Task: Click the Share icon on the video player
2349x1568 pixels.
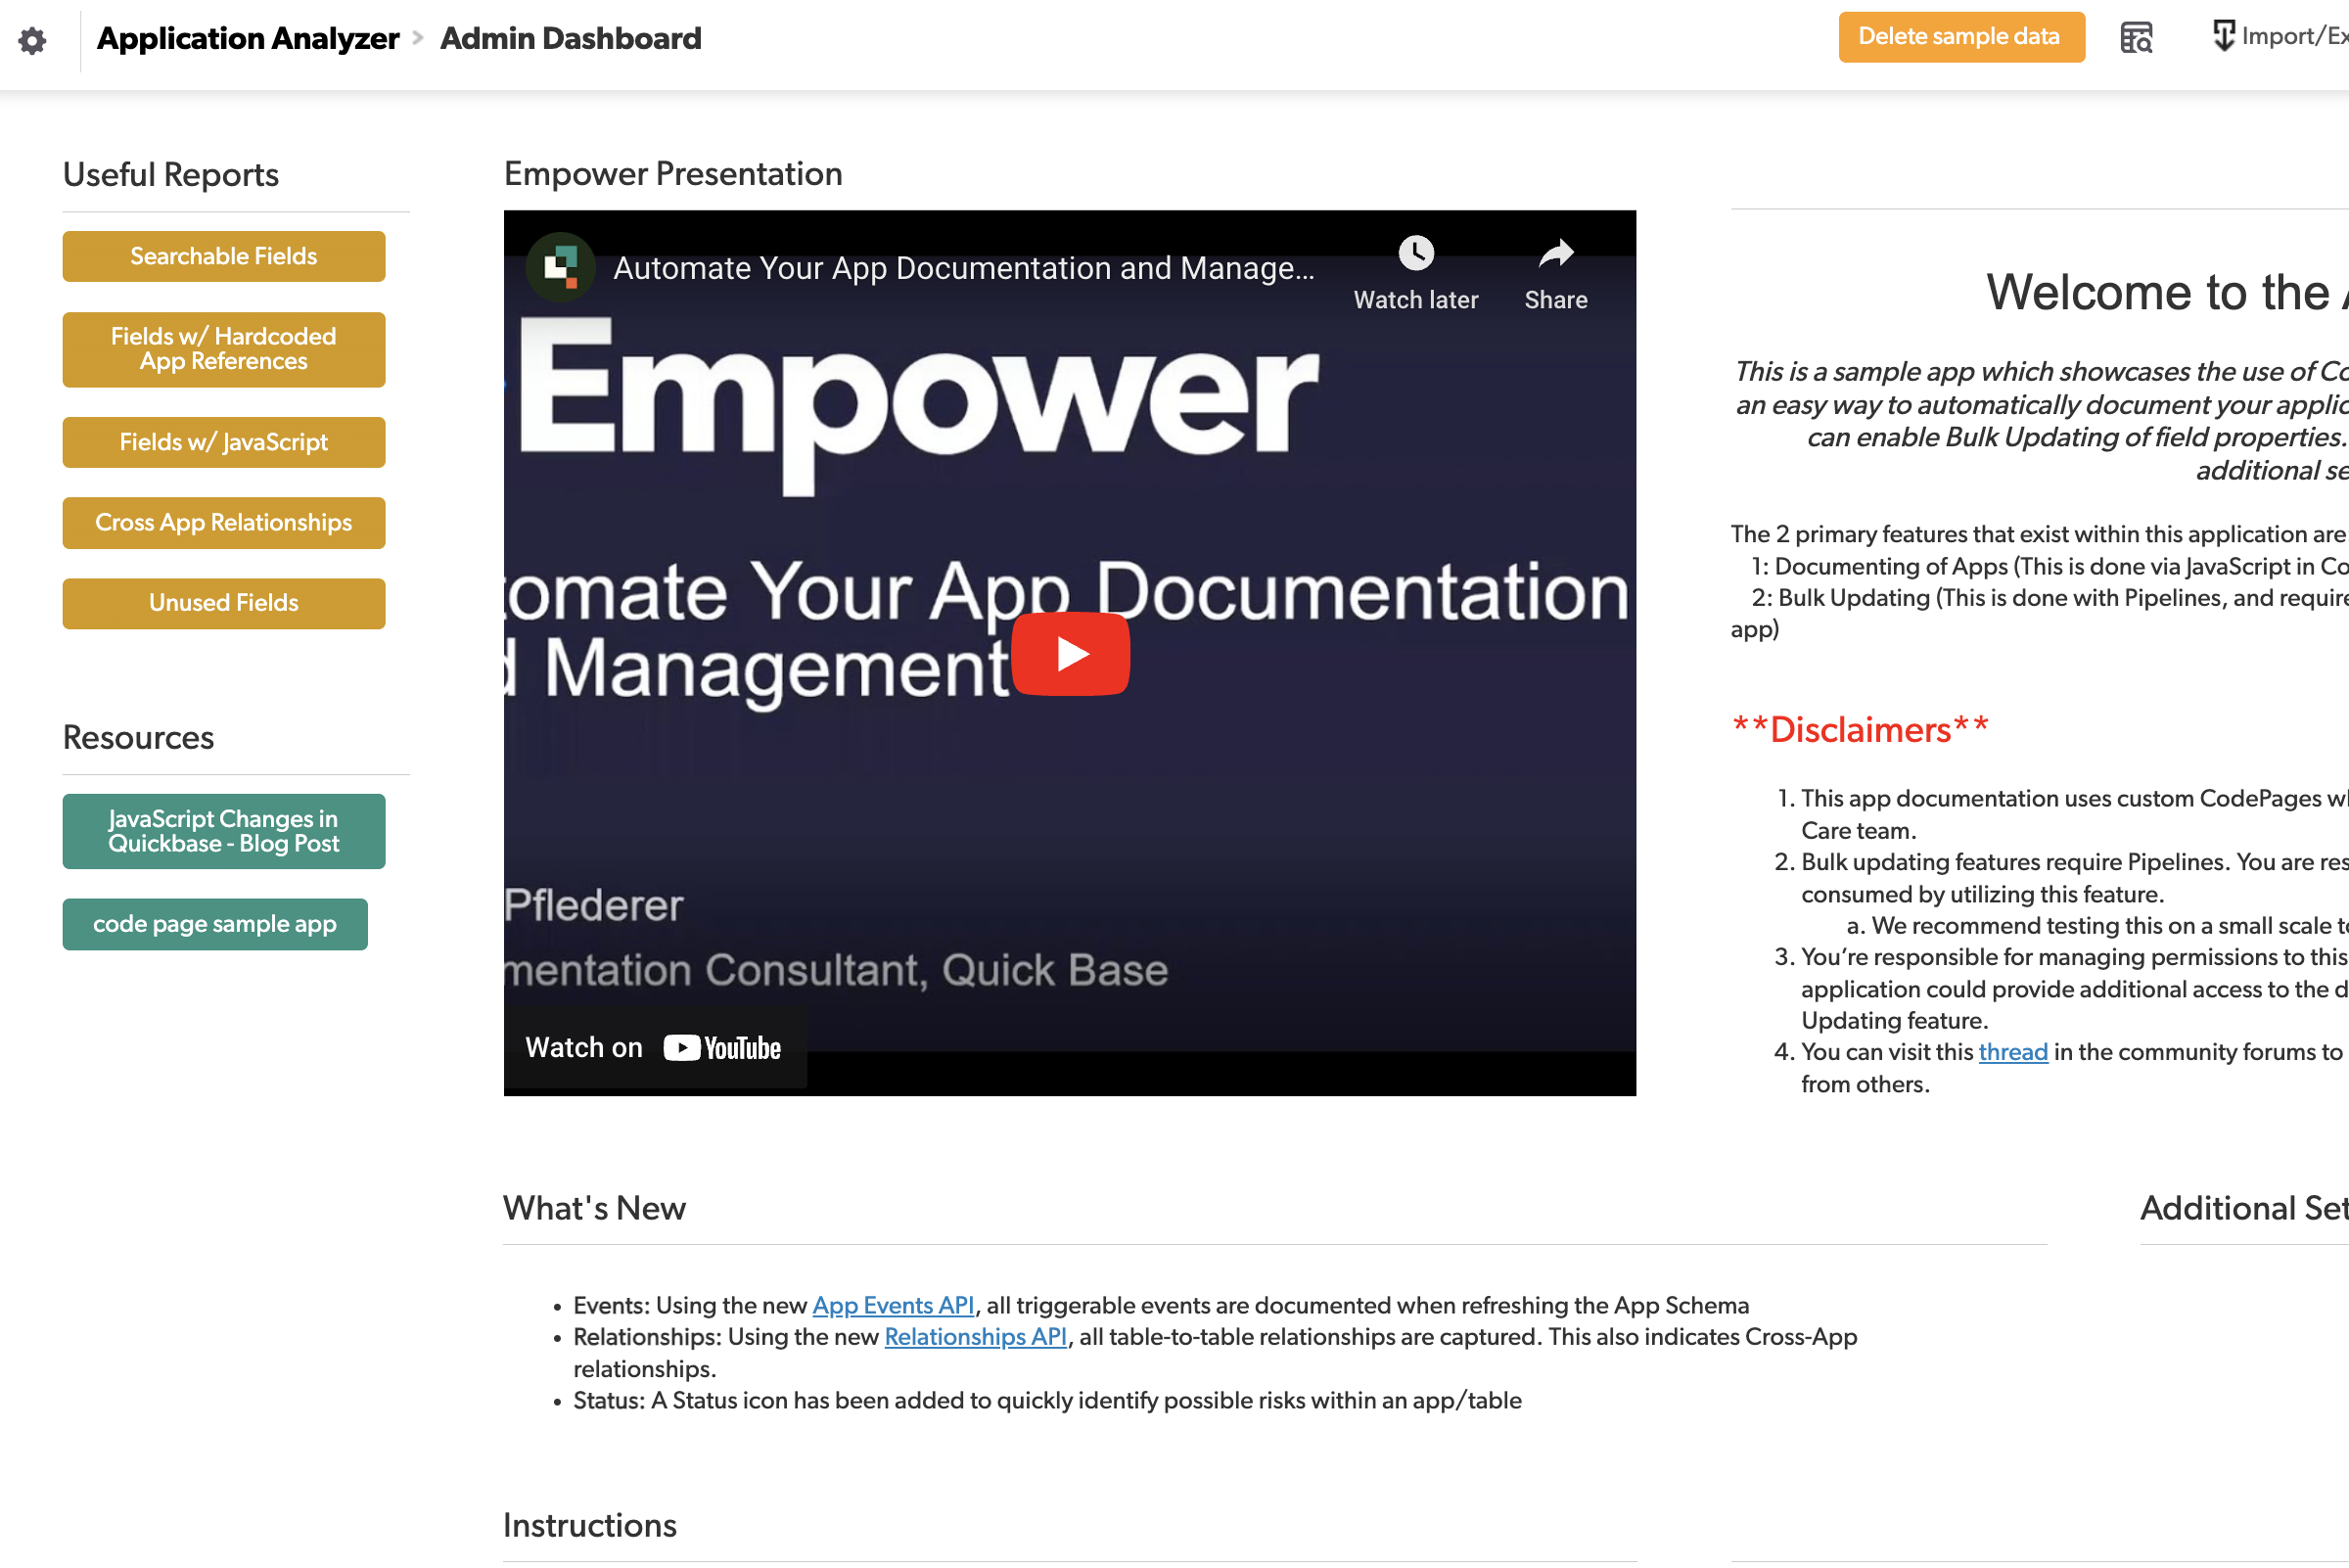Action: [1555, 253]
